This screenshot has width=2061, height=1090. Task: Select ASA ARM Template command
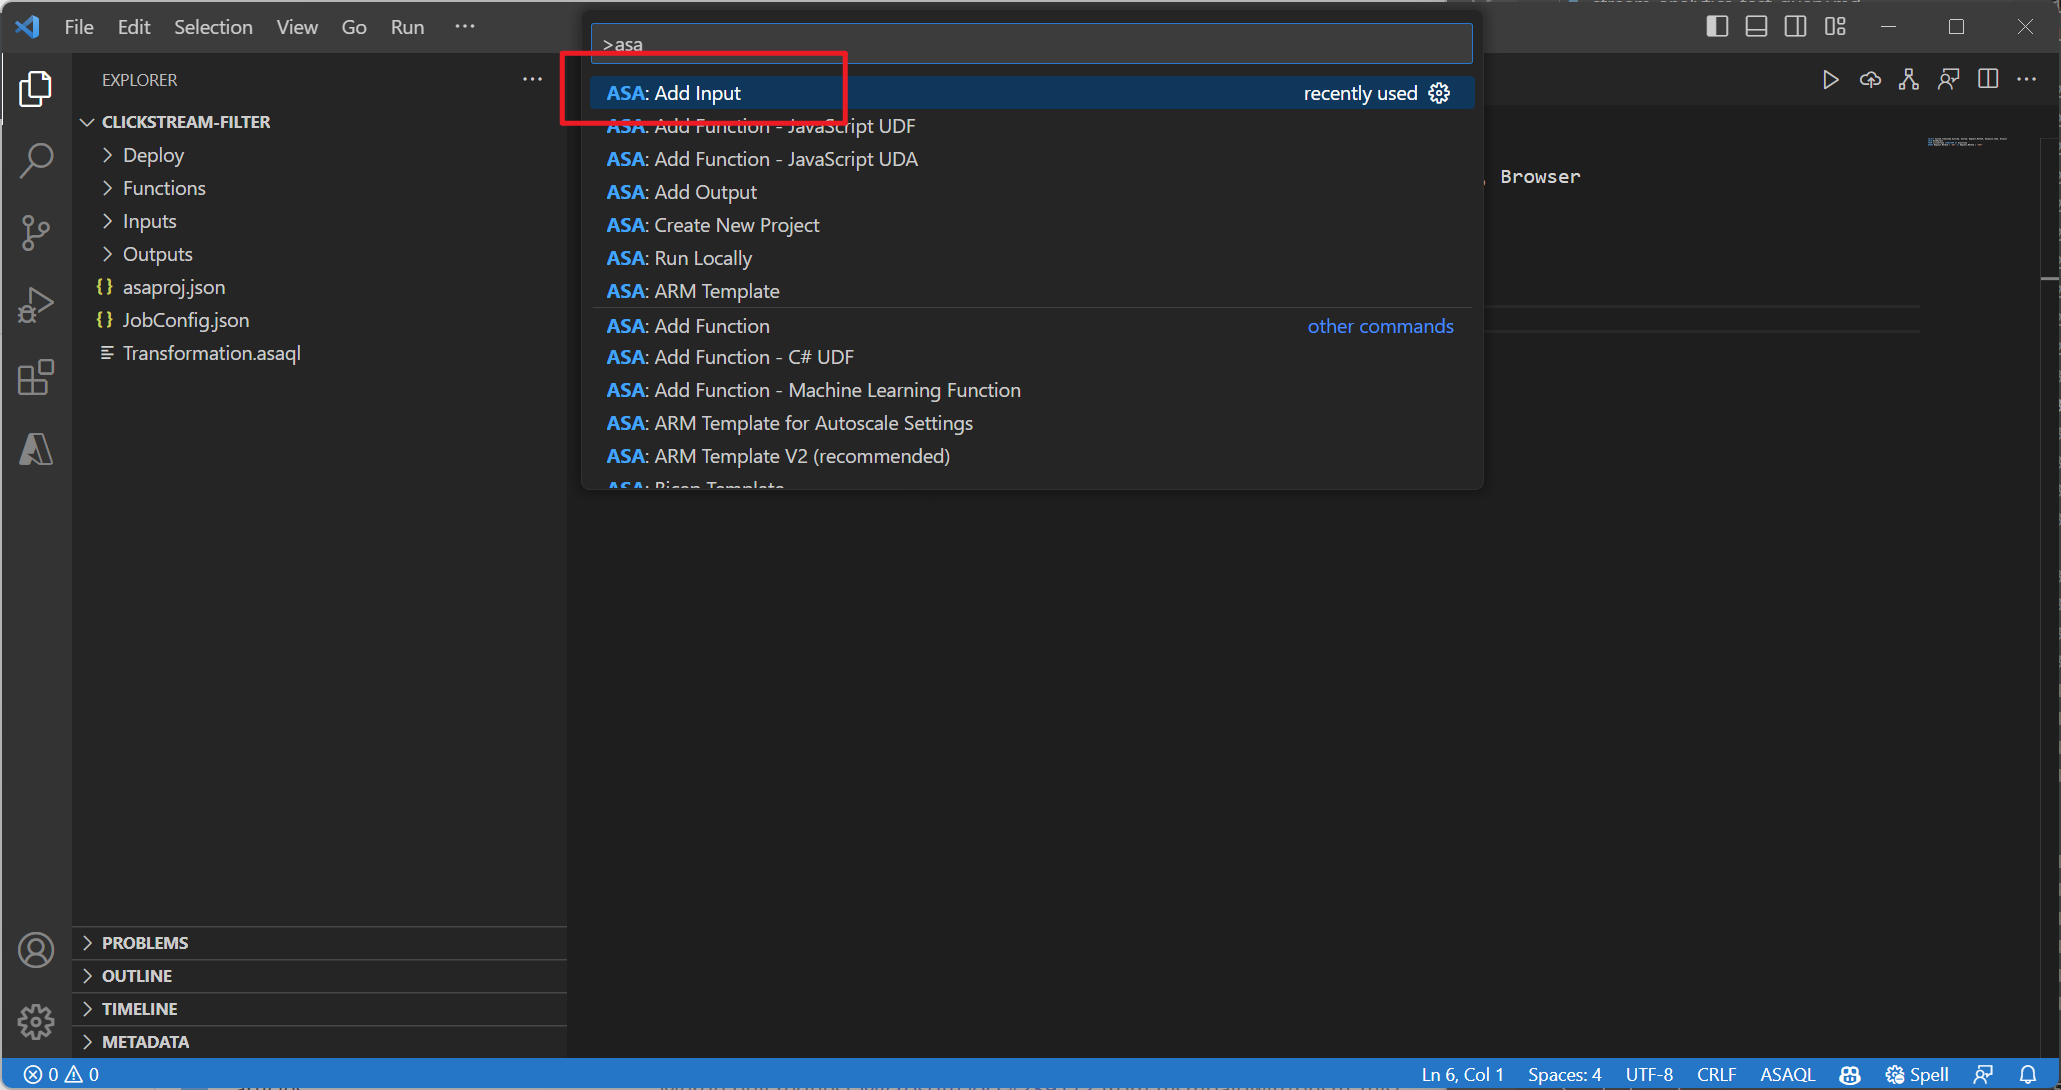[694, 290]
